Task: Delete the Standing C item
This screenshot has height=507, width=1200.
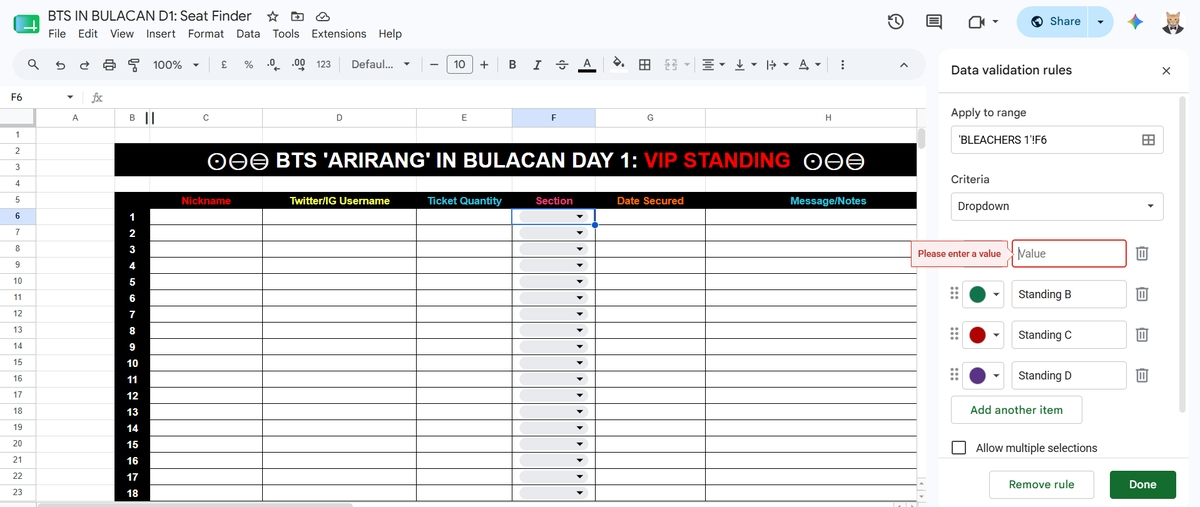Action: click(x=1142, y=335)
